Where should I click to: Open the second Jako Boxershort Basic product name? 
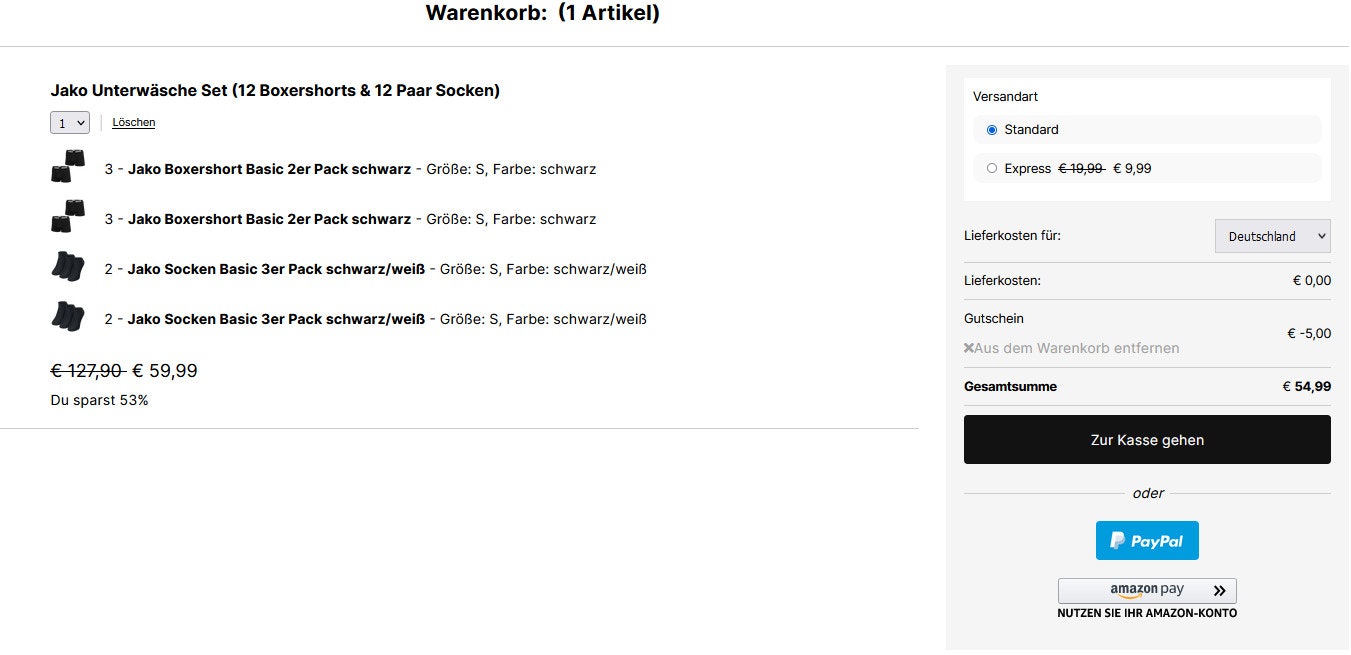[x=269, y=219]
